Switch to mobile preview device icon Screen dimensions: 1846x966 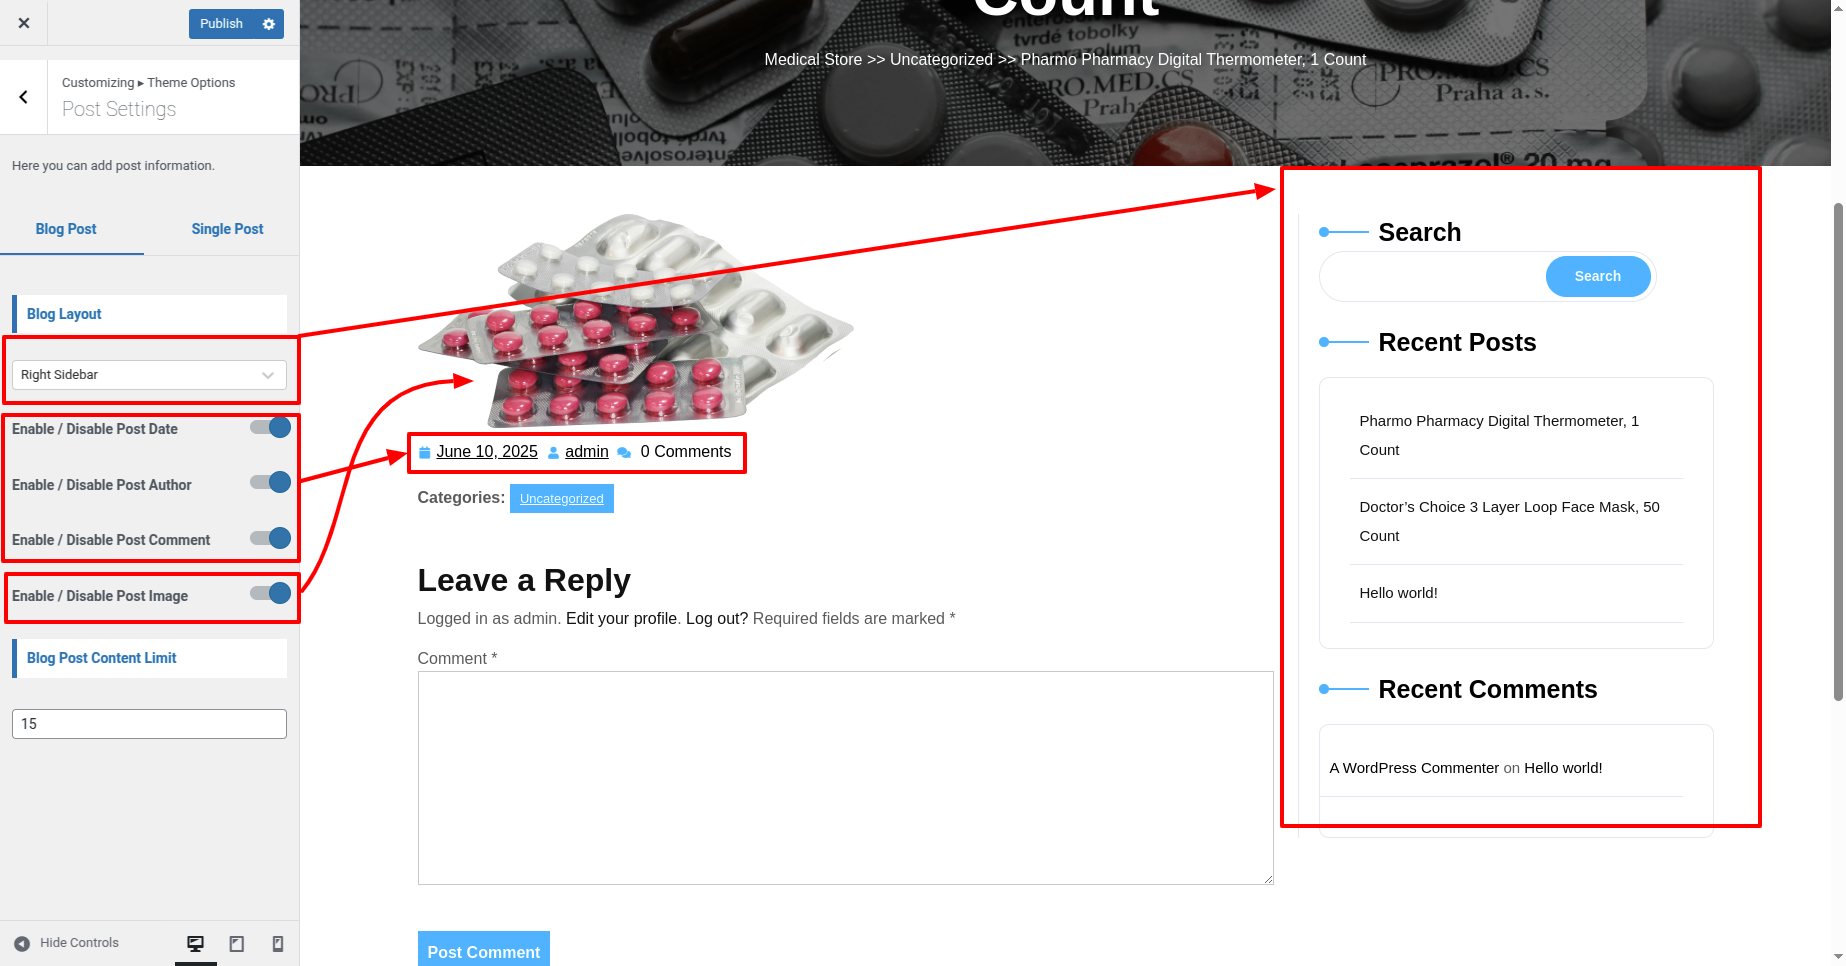(278, 943)
